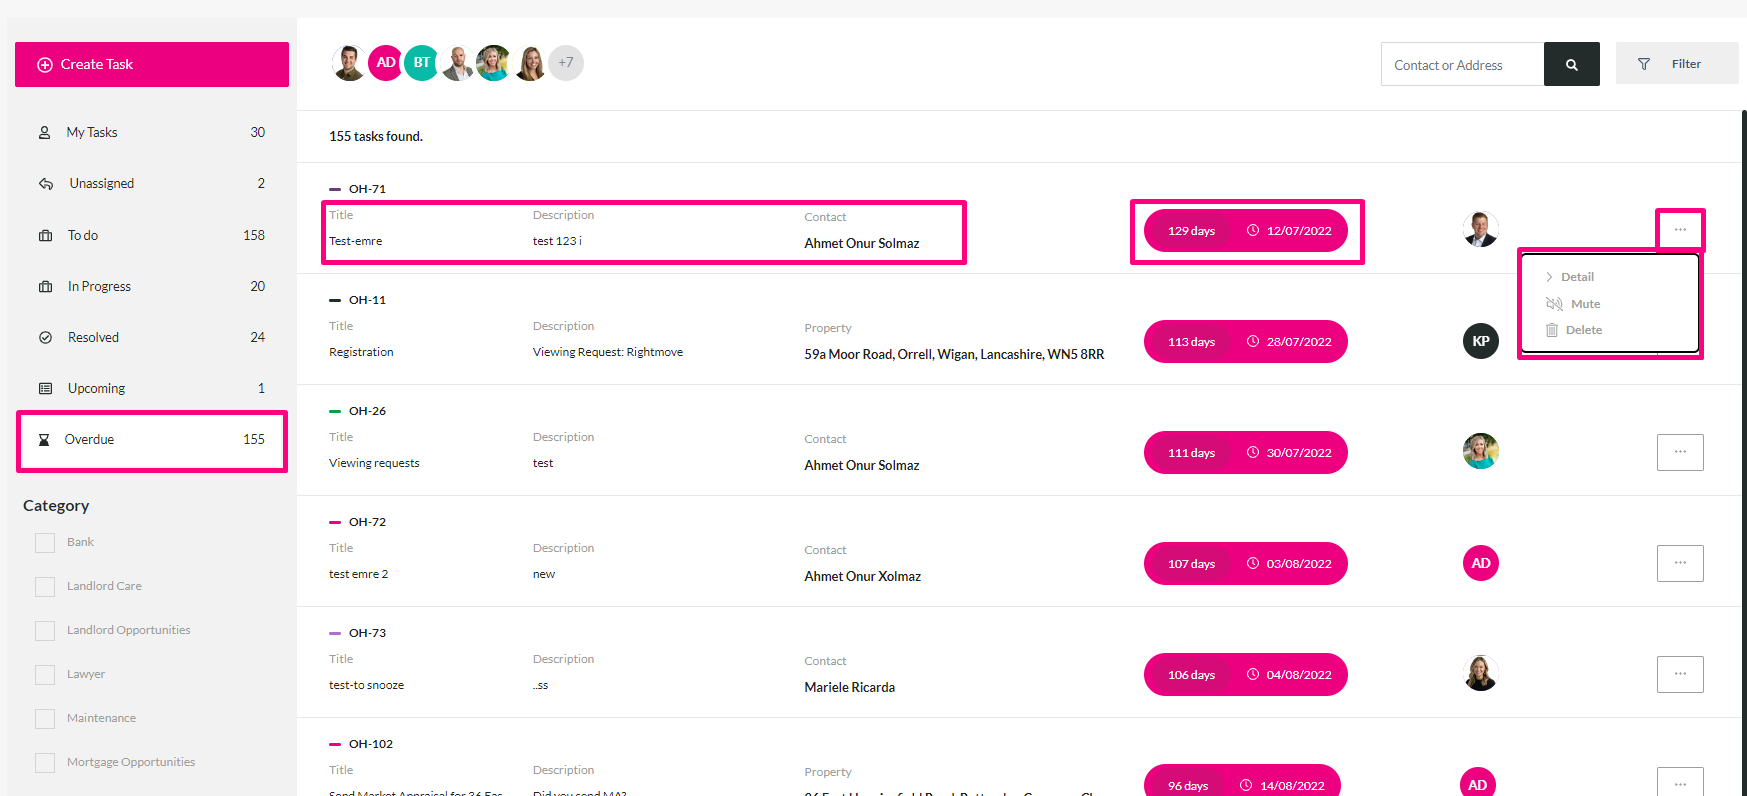Click the My Tasks person icon

pyautogui.click(x=45, y=132)
